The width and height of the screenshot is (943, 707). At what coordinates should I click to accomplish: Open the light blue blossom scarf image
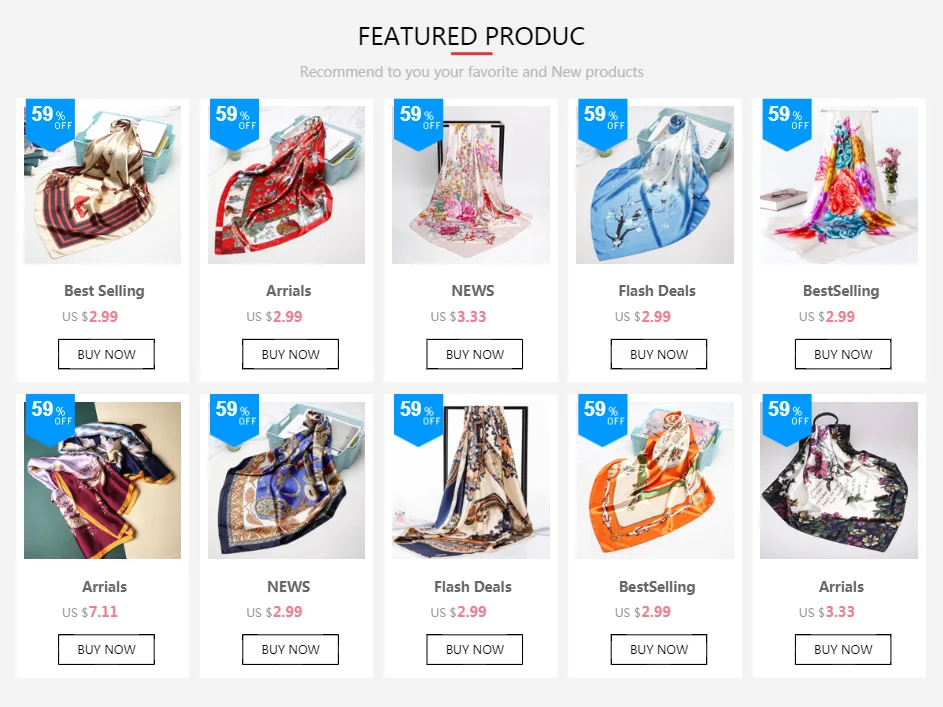pos(655,185)
